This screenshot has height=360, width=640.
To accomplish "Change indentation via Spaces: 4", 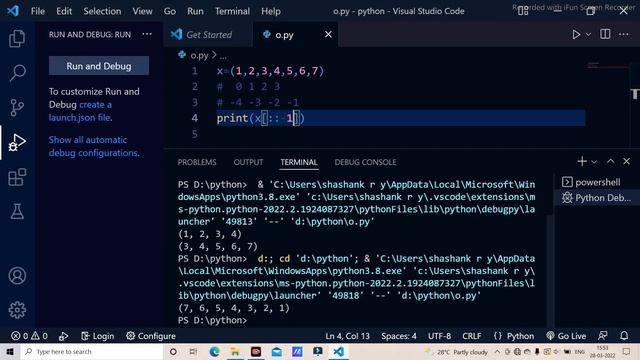I will [399, 336].
